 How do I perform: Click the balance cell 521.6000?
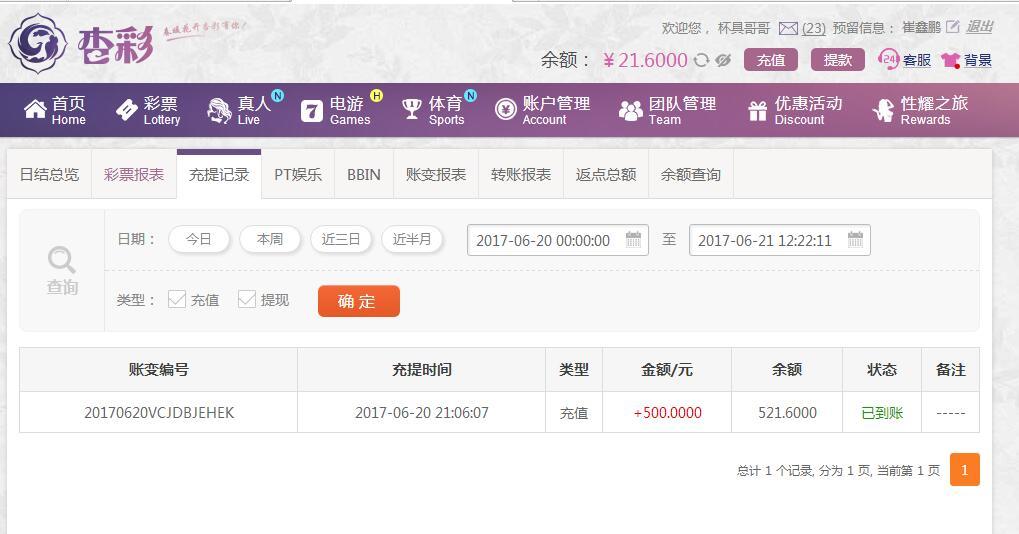point(788,413)
